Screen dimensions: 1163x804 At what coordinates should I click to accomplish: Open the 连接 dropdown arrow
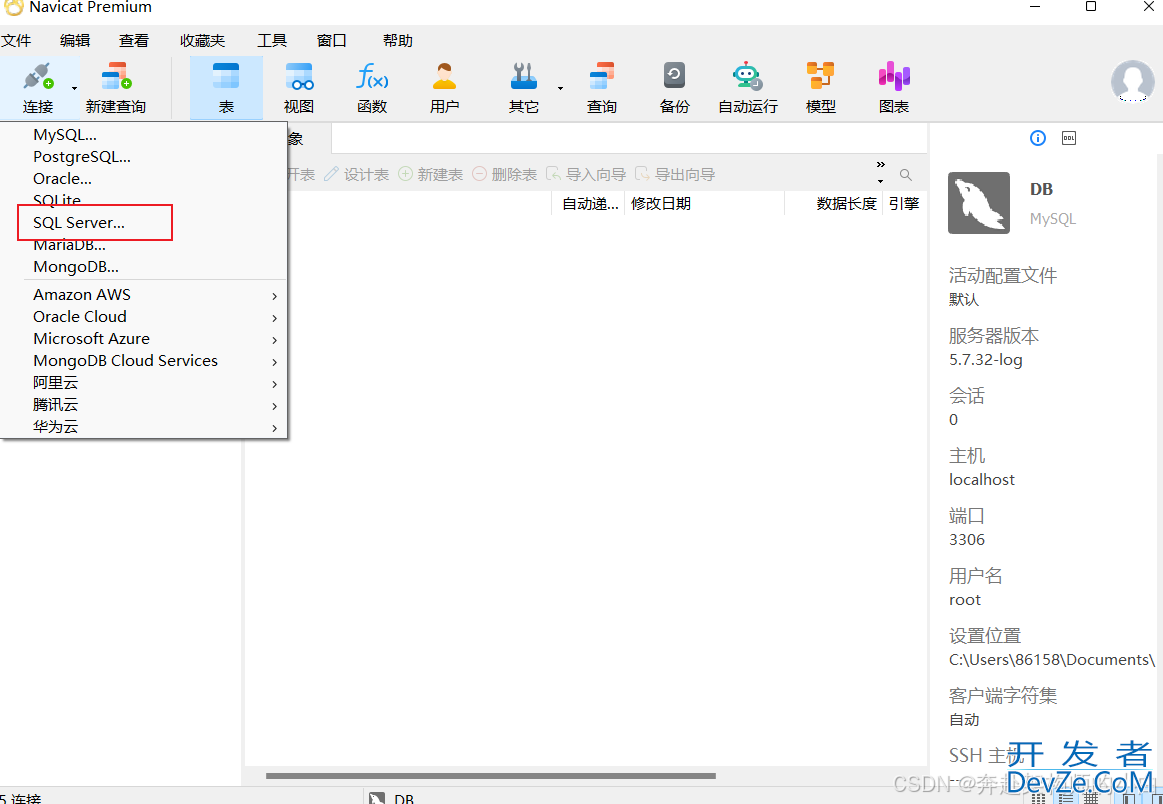point(74,88)
